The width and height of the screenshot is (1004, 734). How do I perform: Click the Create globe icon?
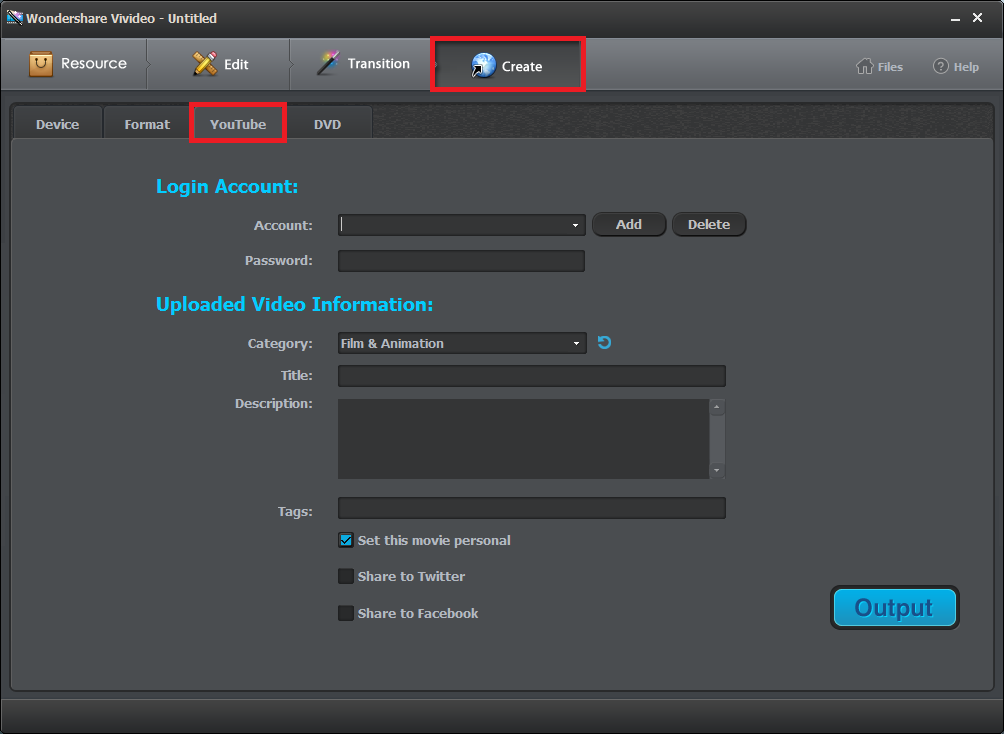pos(483,65)
